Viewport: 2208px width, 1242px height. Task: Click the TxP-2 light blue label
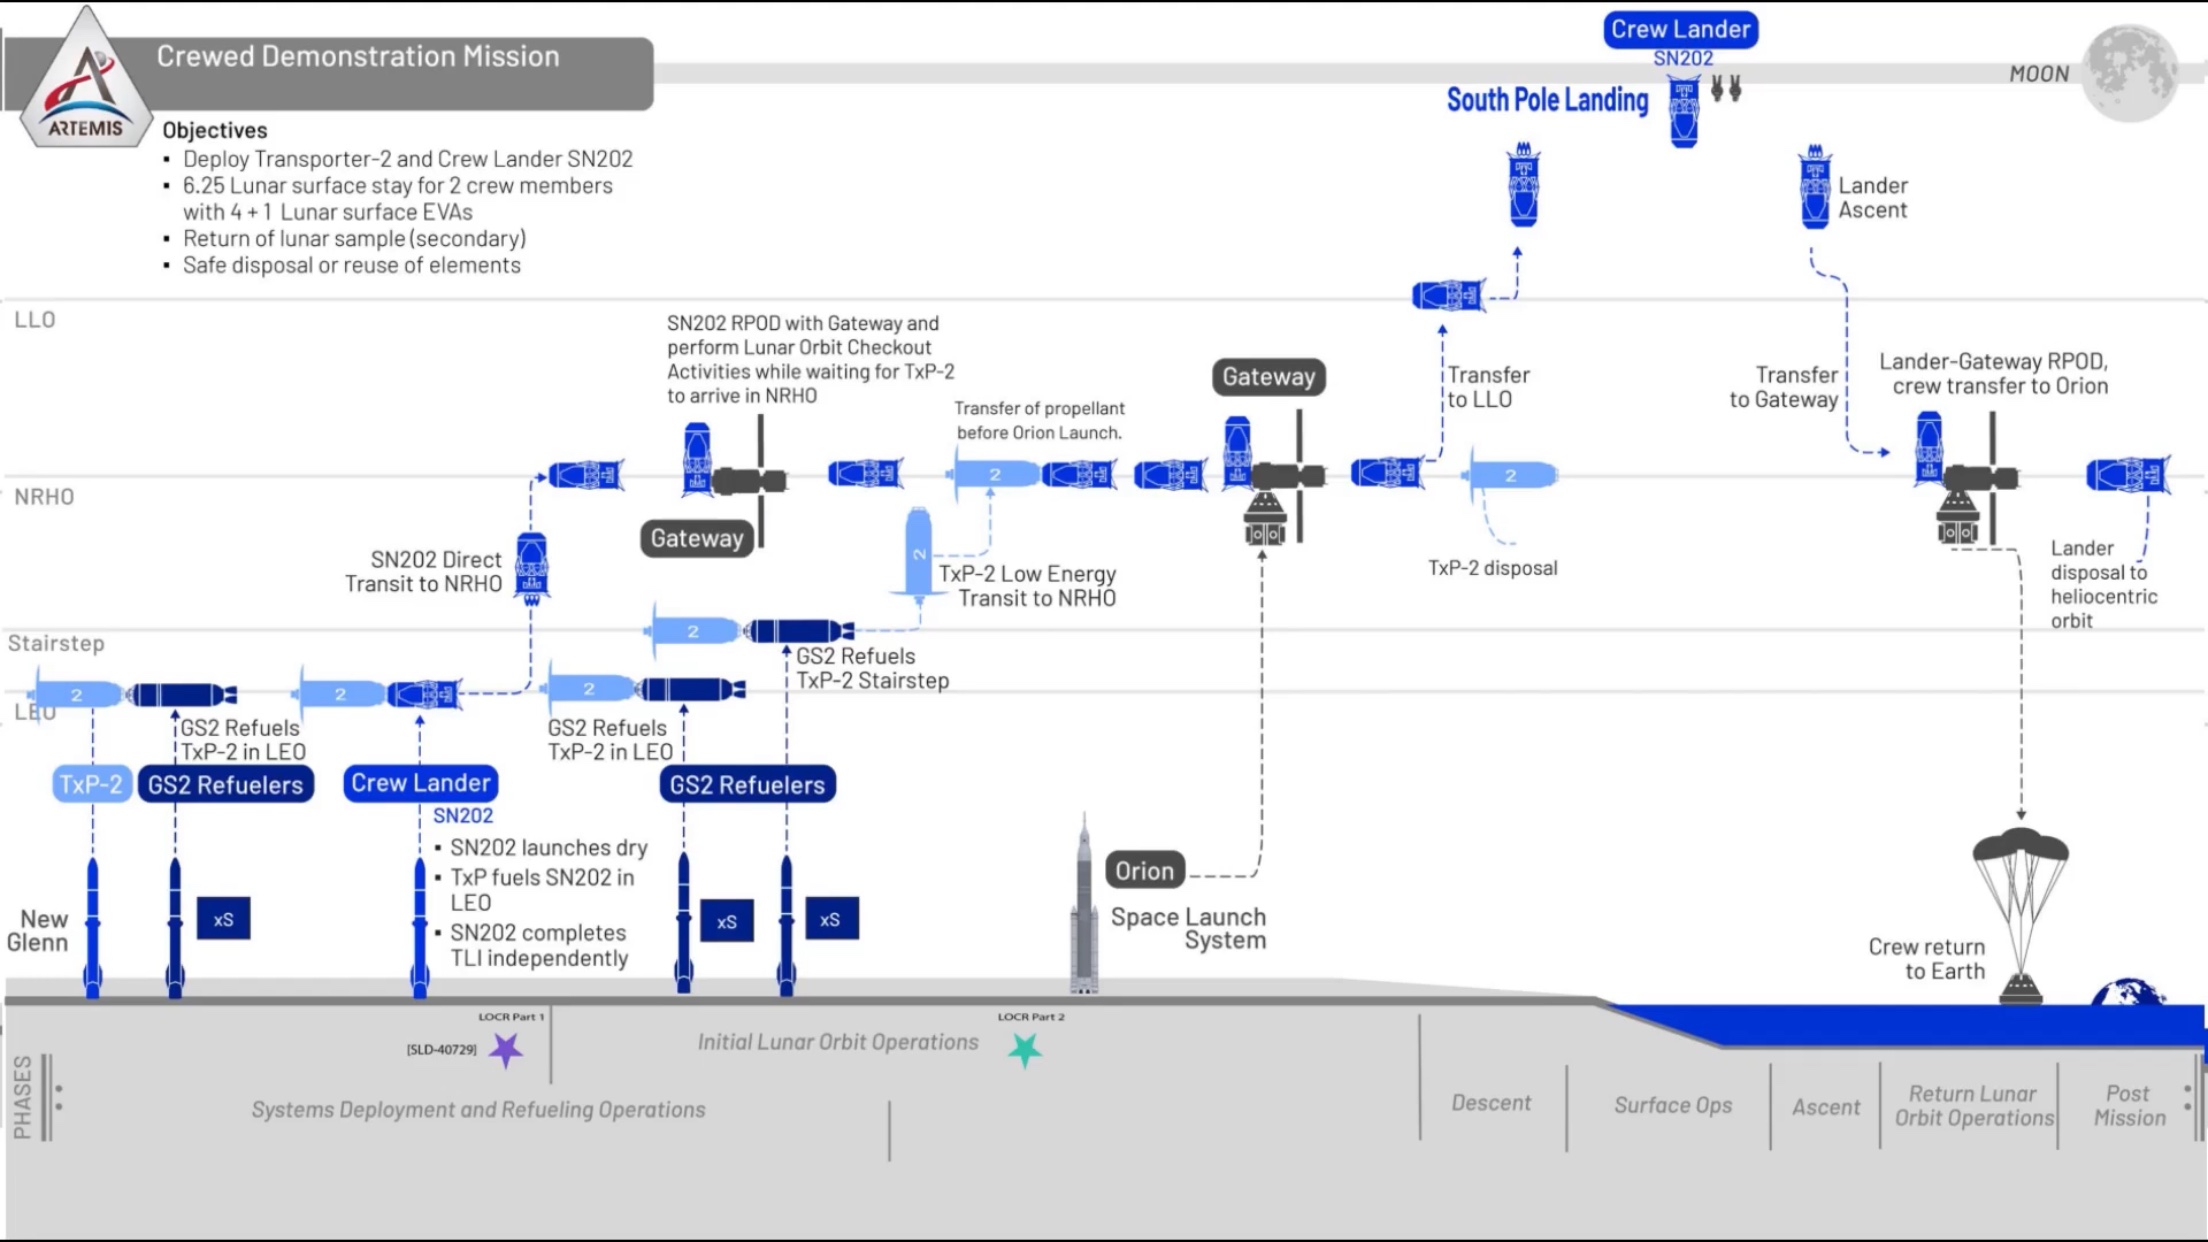coord(91,784)
